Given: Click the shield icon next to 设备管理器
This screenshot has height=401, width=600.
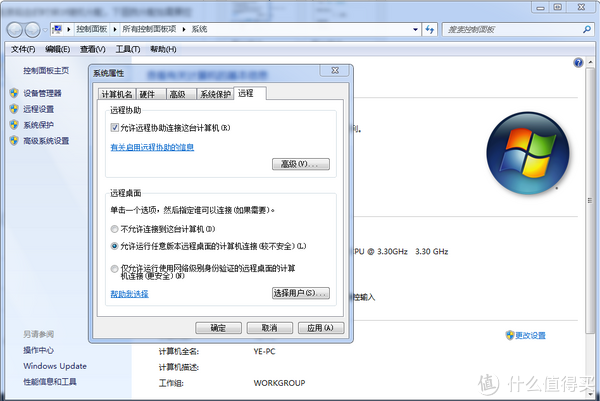Looking at the screenshot, I should [x=14, y=93].
